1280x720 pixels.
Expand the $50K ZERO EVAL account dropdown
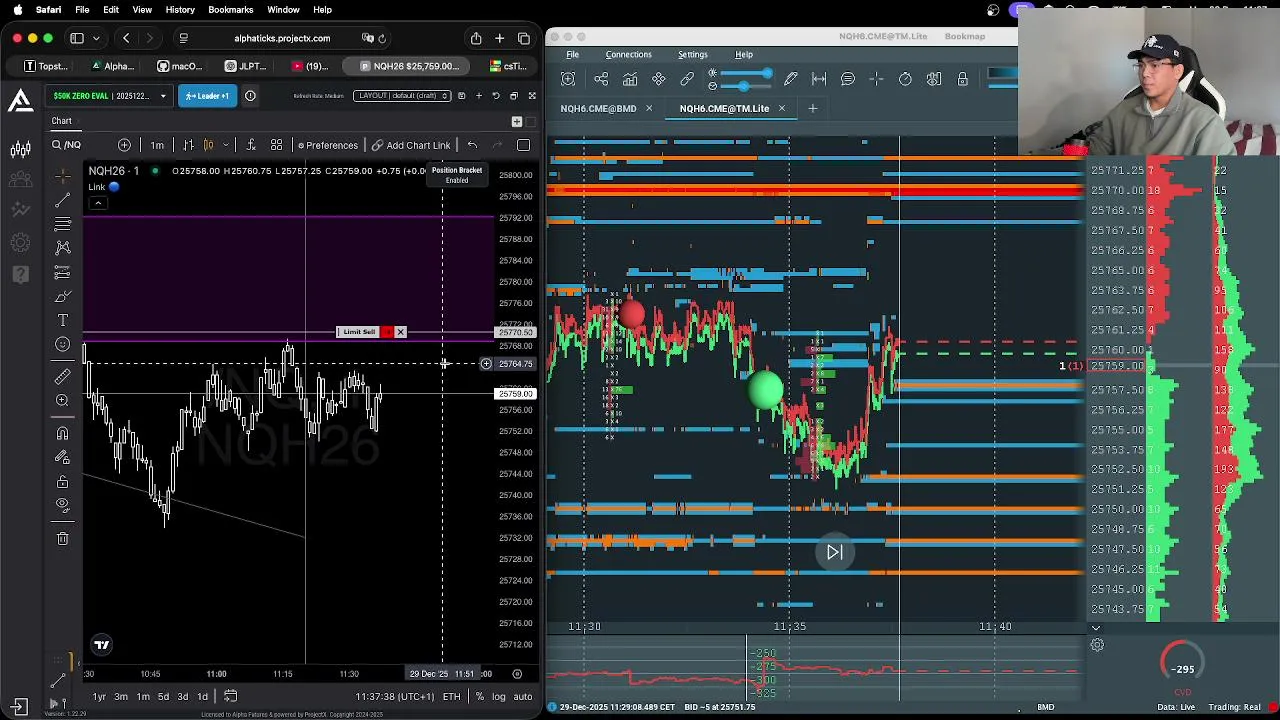tap(111, 96)
